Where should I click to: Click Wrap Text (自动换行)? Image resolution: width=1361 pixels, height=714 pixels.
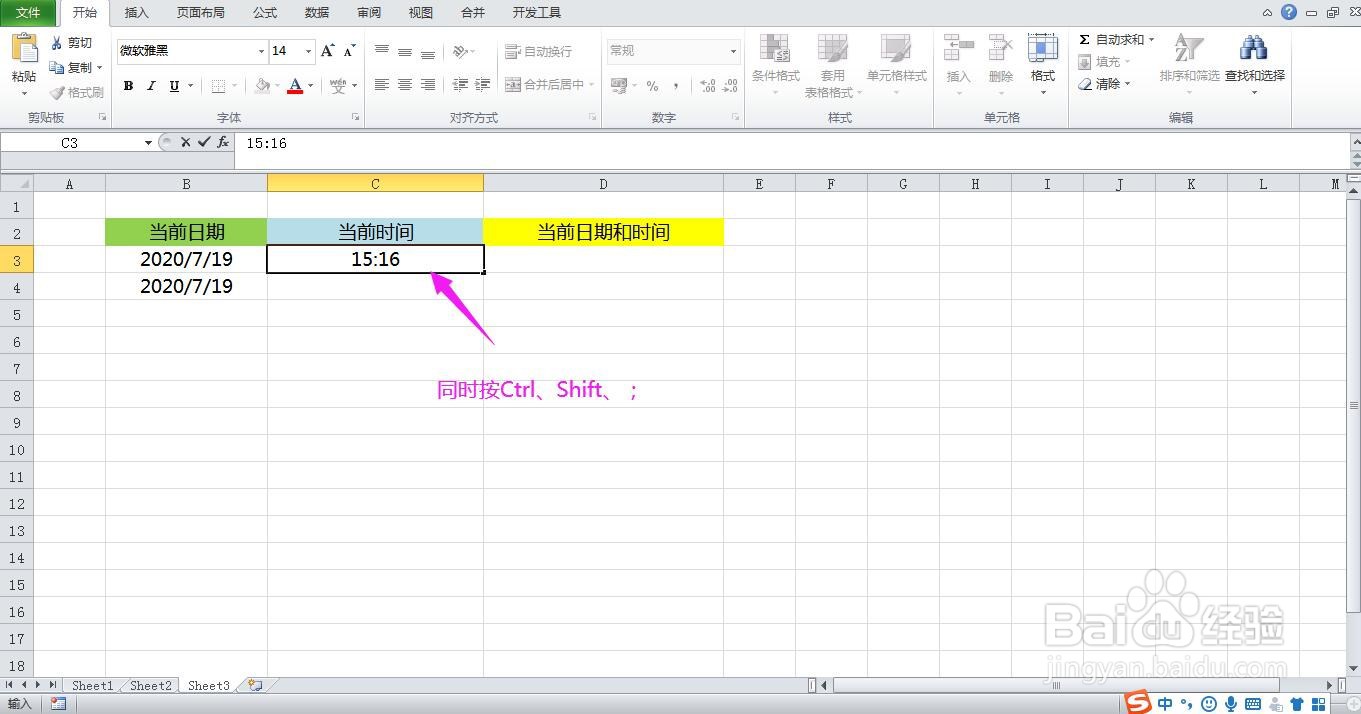tap(538, 51)
